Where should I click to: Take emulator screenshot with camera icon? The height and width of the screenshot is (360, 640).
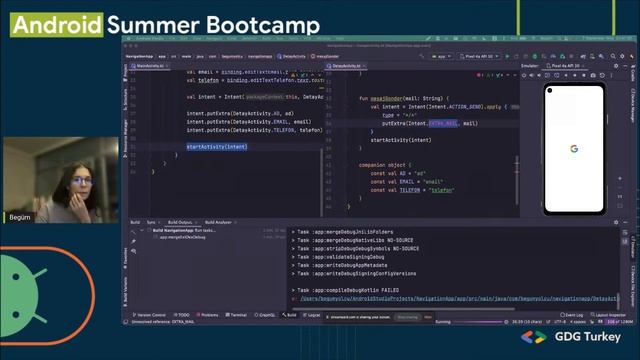(593, 76)
